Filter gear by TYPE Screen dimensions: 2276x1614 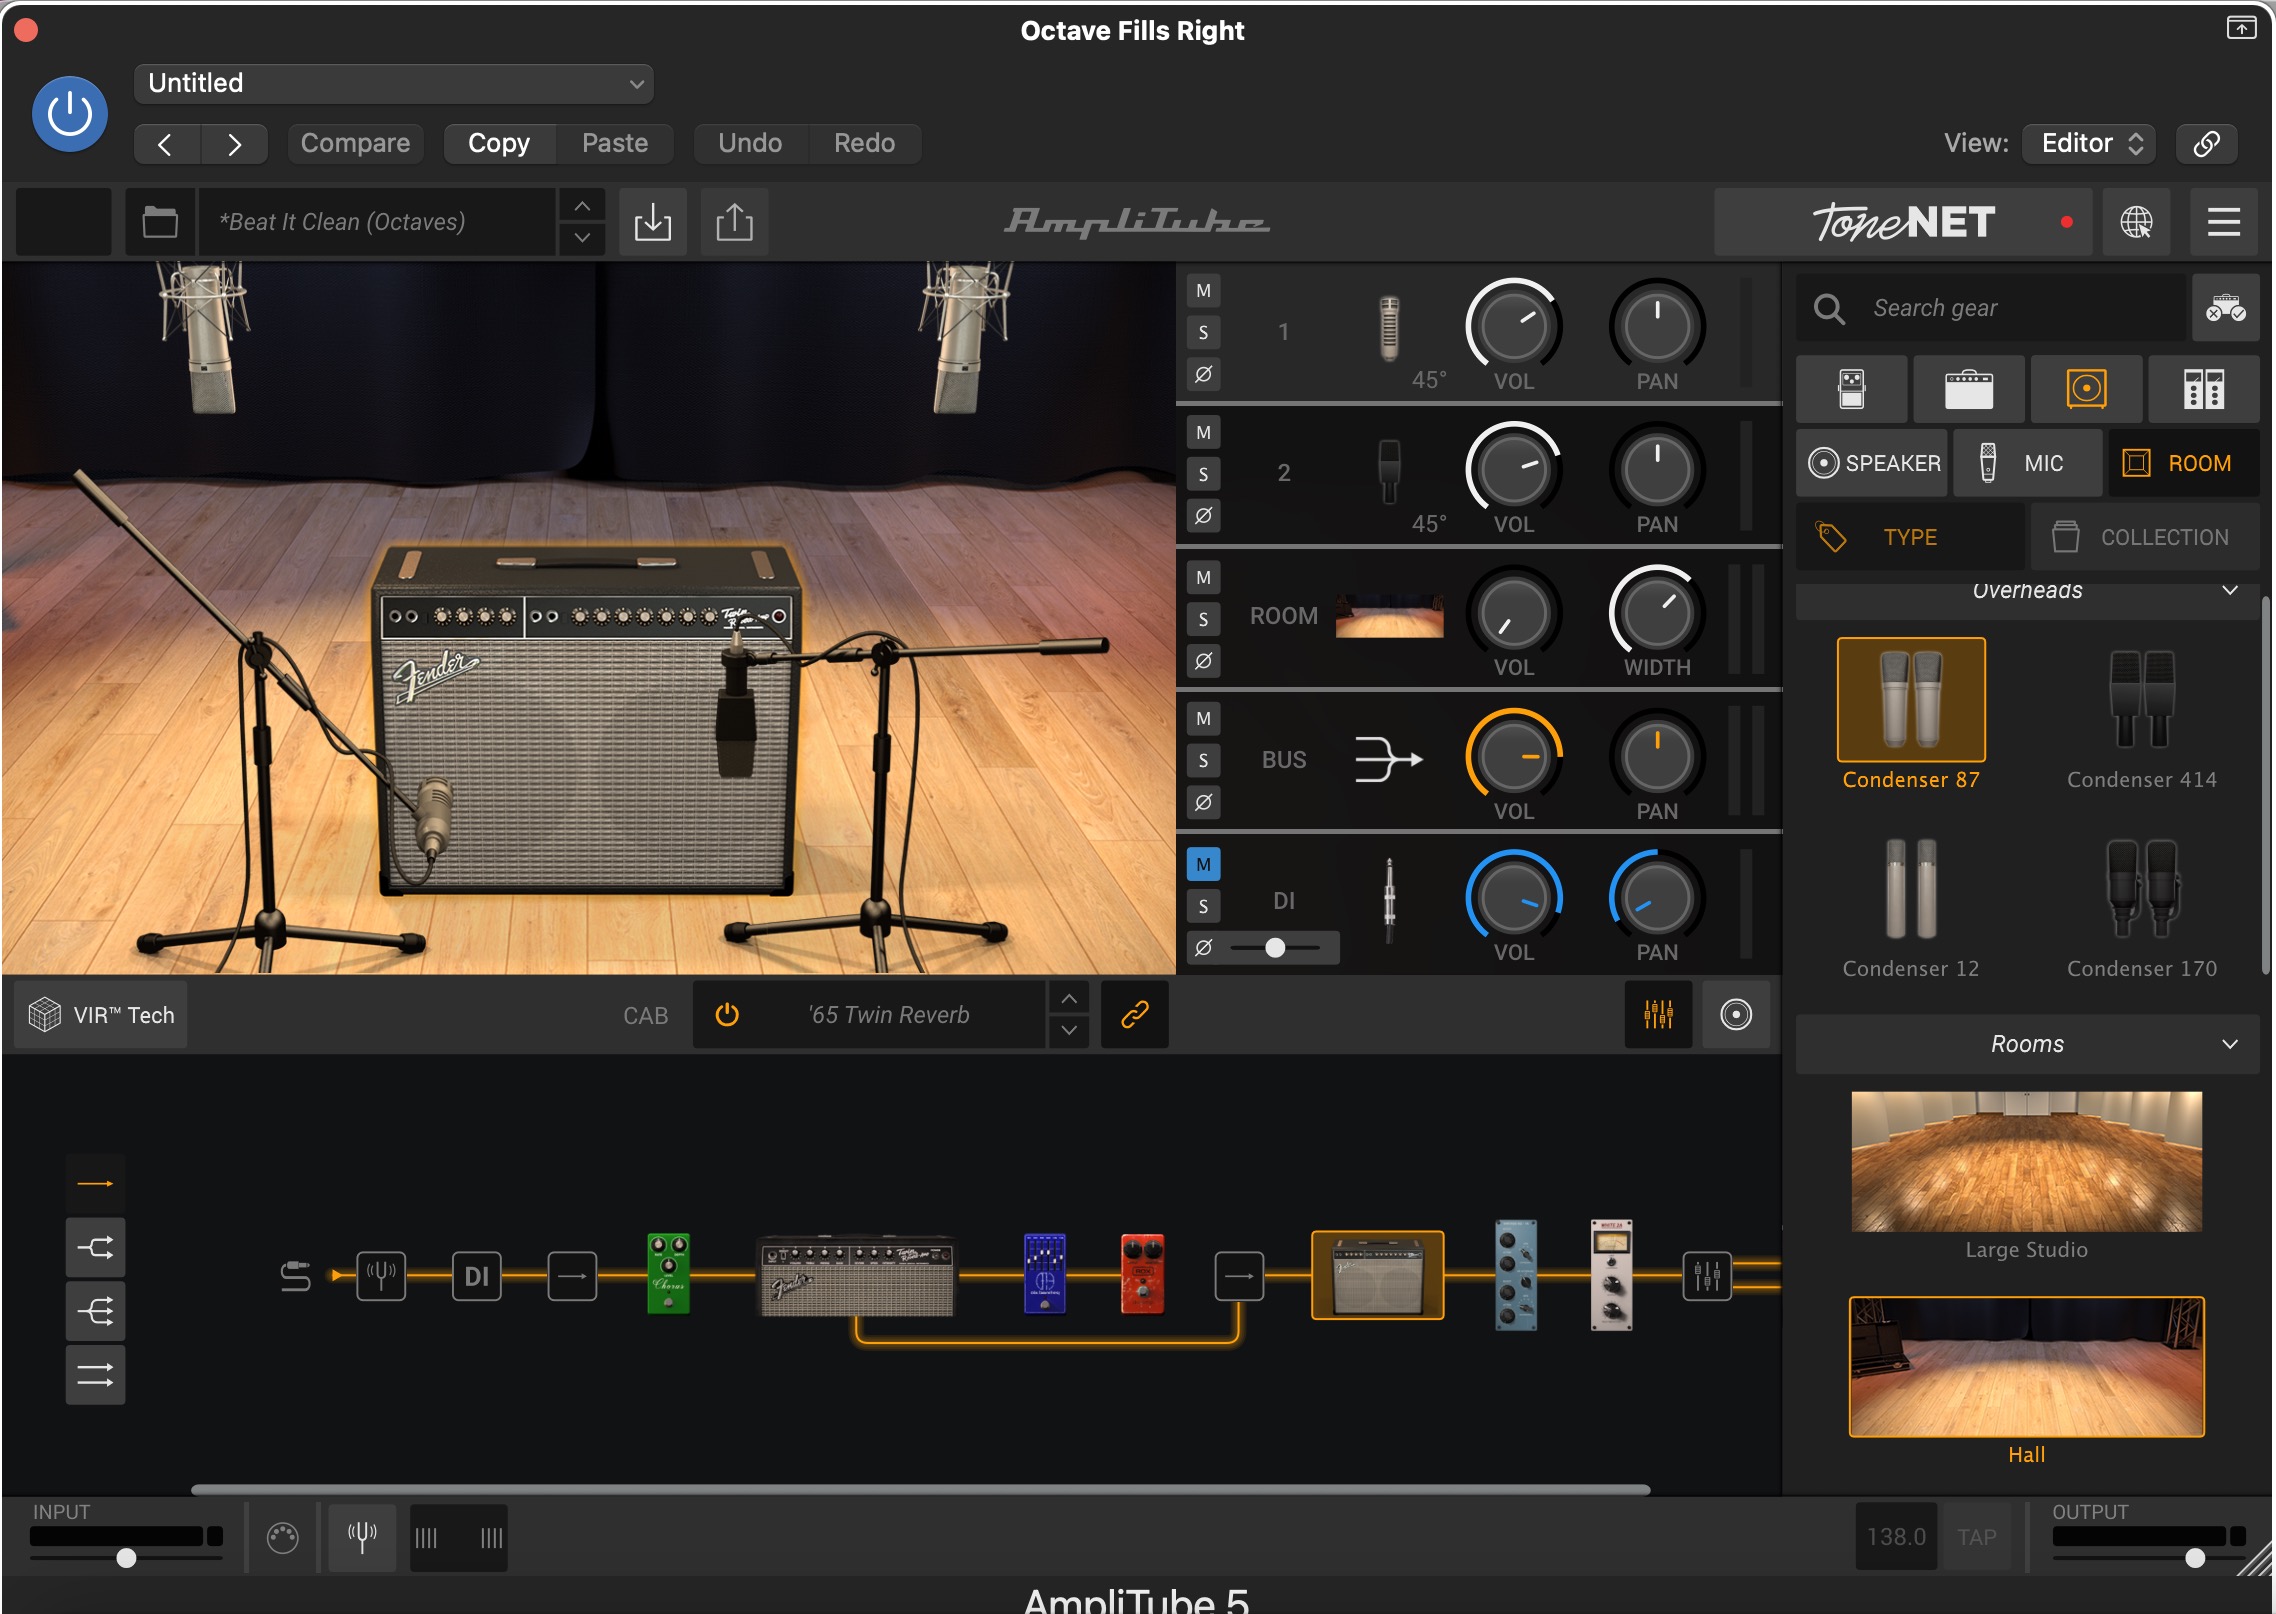pos(1910,537)
